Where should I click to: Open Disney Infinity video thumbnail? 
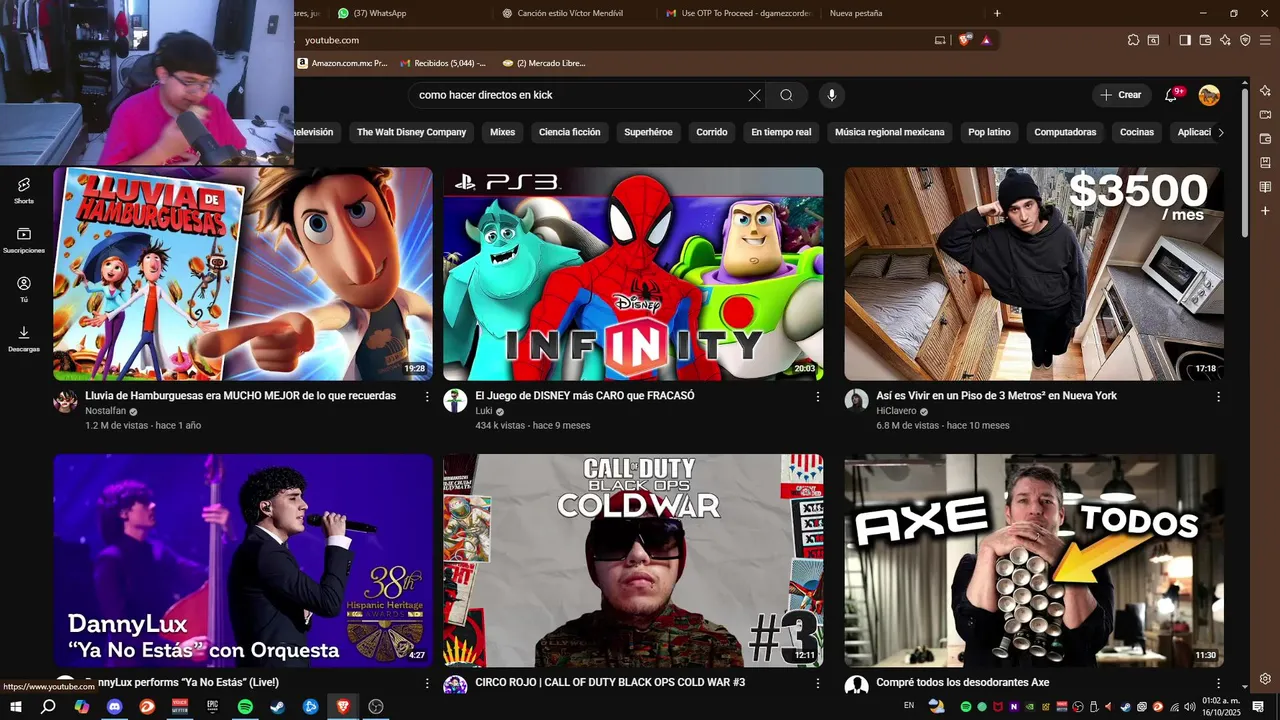[633, 273]
